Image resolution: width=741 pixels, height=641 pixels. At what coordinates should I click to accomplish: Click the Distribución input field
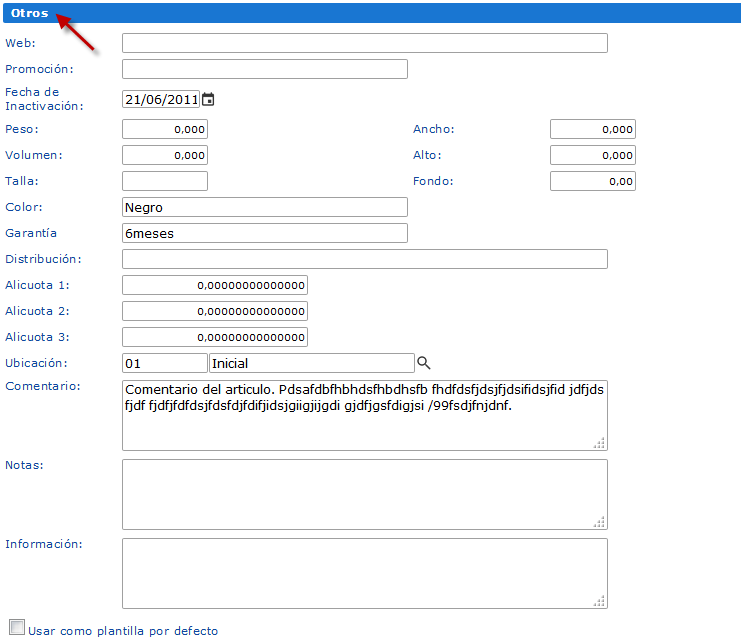pos(365,259)
